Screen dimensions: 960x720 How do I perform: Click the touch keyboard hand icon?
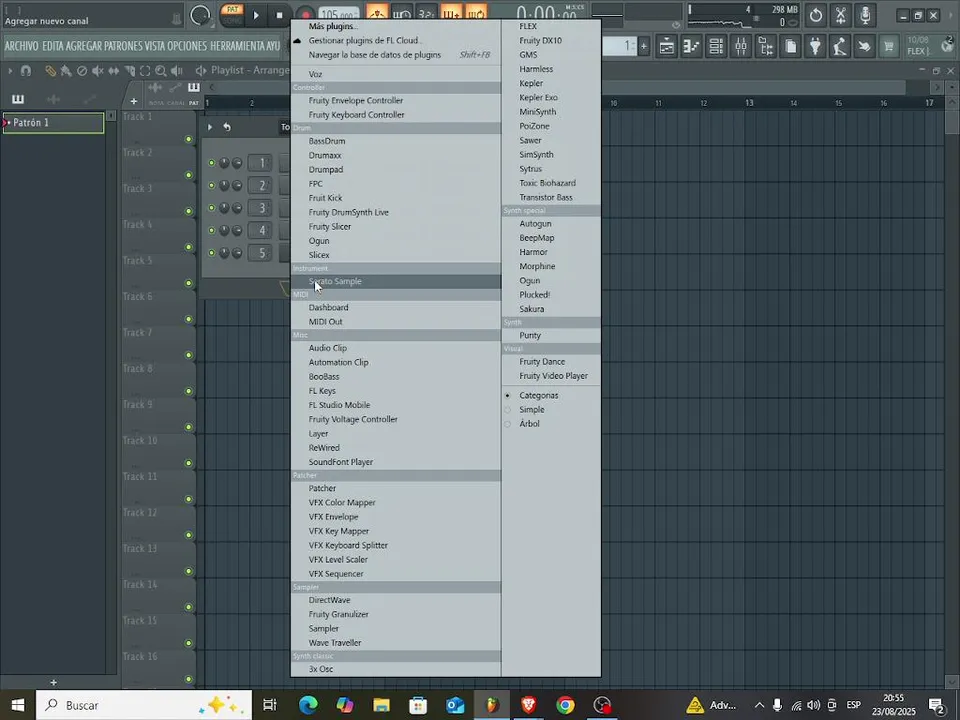coord(864,47)
